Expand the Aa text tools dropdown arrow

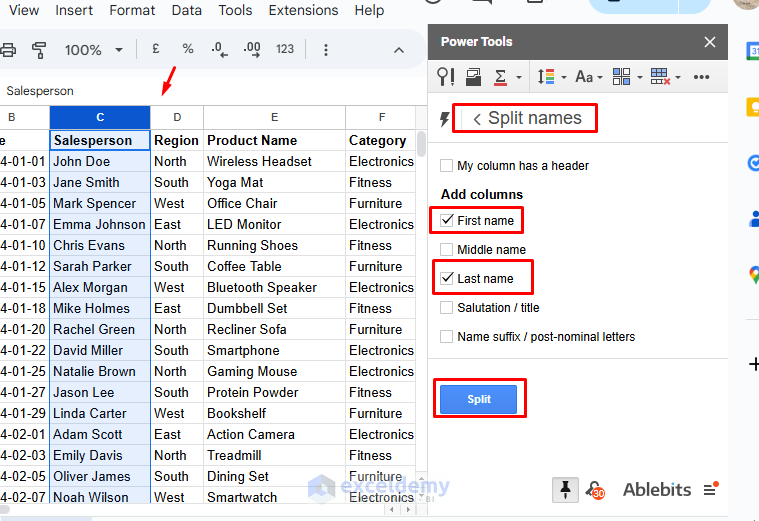(600, 77)
